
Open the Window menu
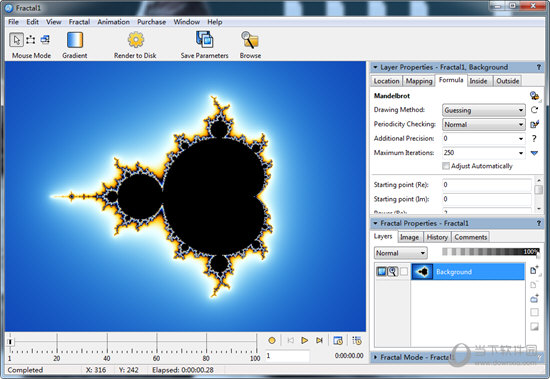(x=187, y=22)
